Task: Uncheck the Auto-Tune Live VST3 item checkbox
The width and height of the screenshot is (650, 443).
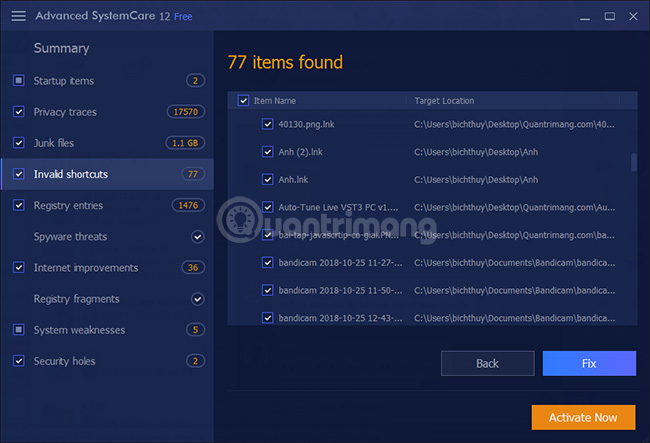Action: tap(268, 207)
